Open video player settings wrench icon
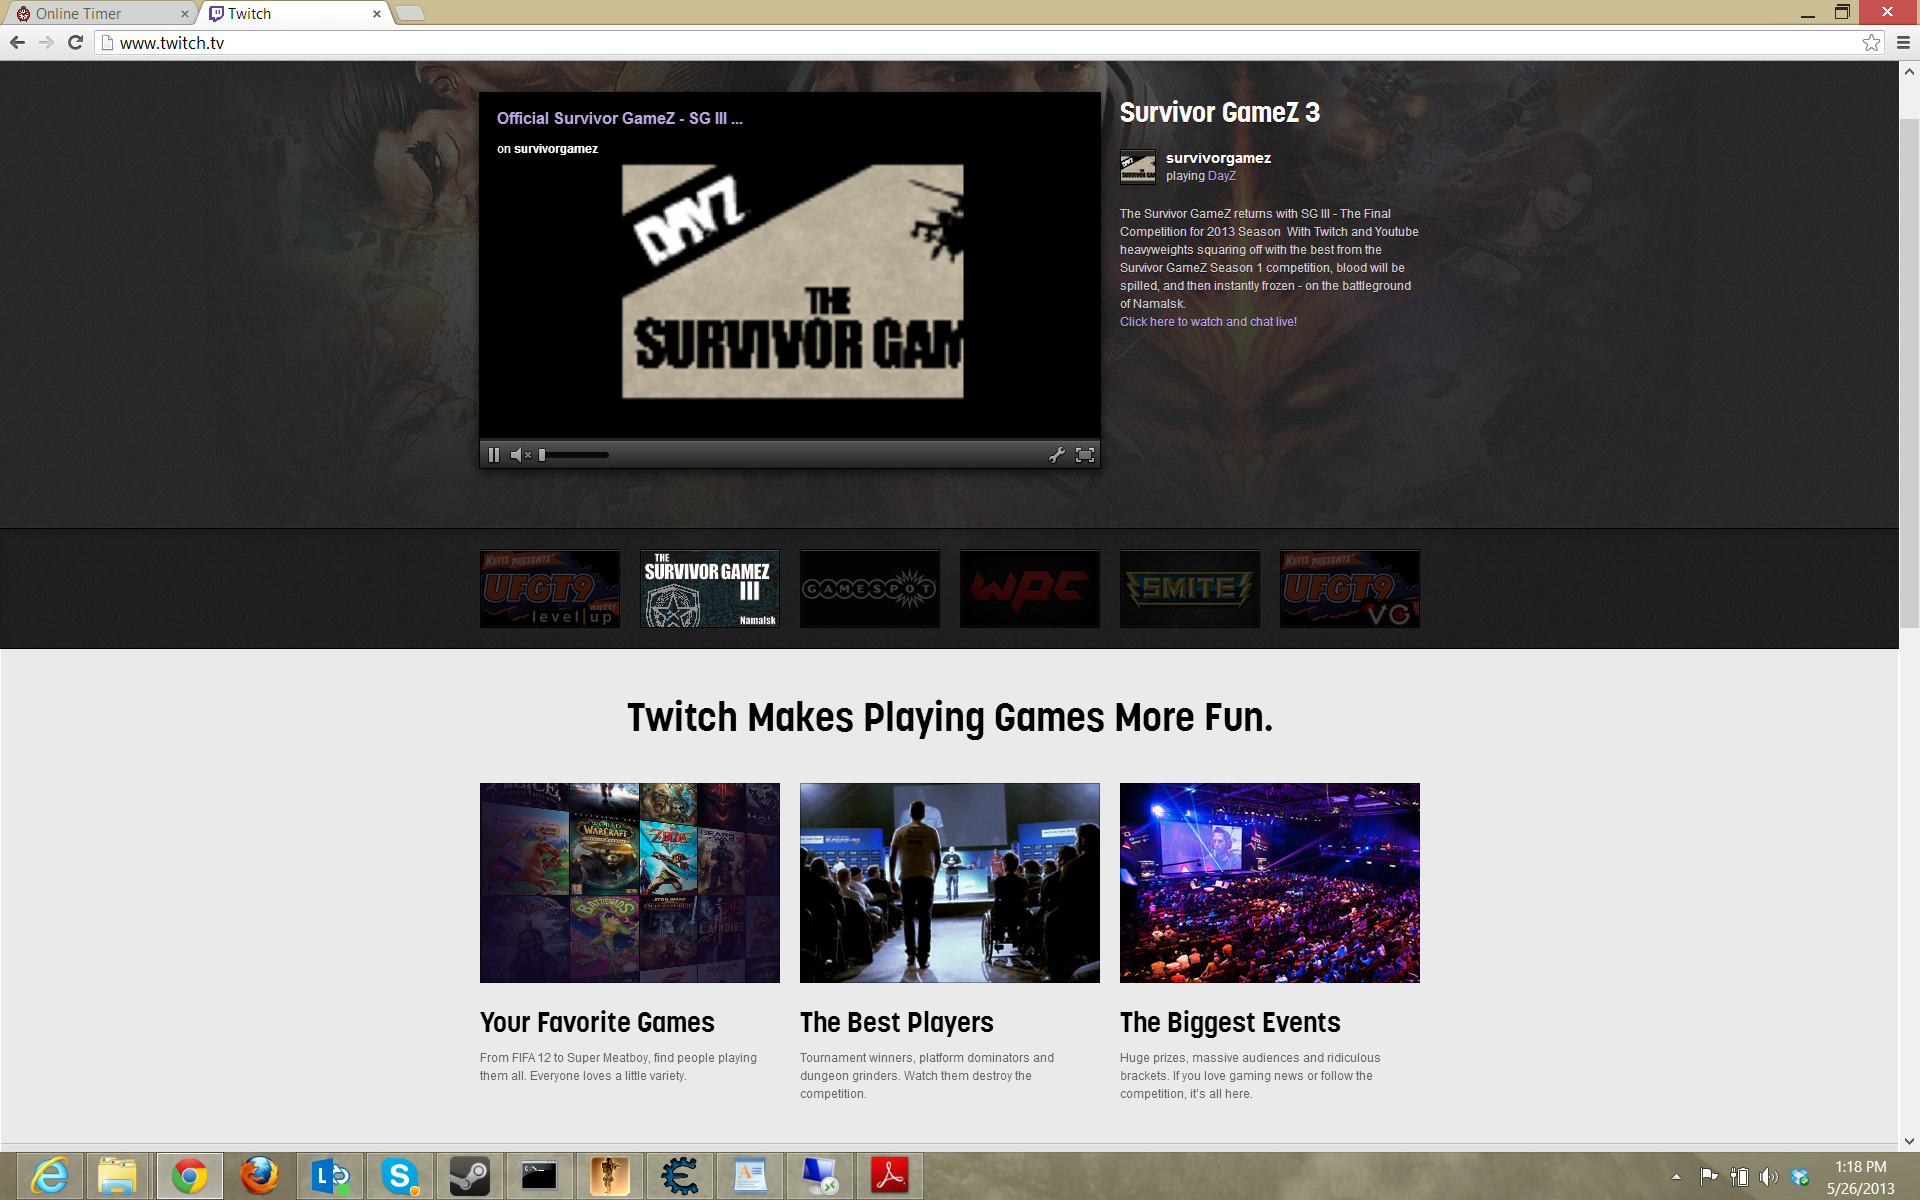 click(1057, 455)
